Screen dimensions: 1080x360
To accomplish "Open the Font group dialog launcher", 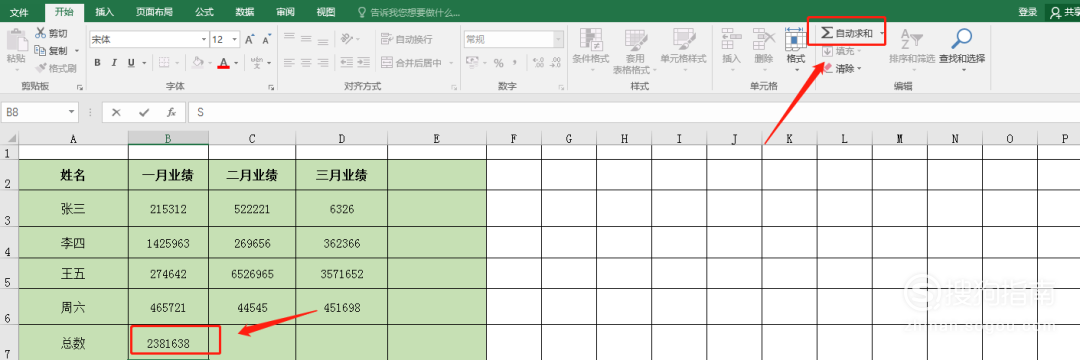I will coord(271,87).
